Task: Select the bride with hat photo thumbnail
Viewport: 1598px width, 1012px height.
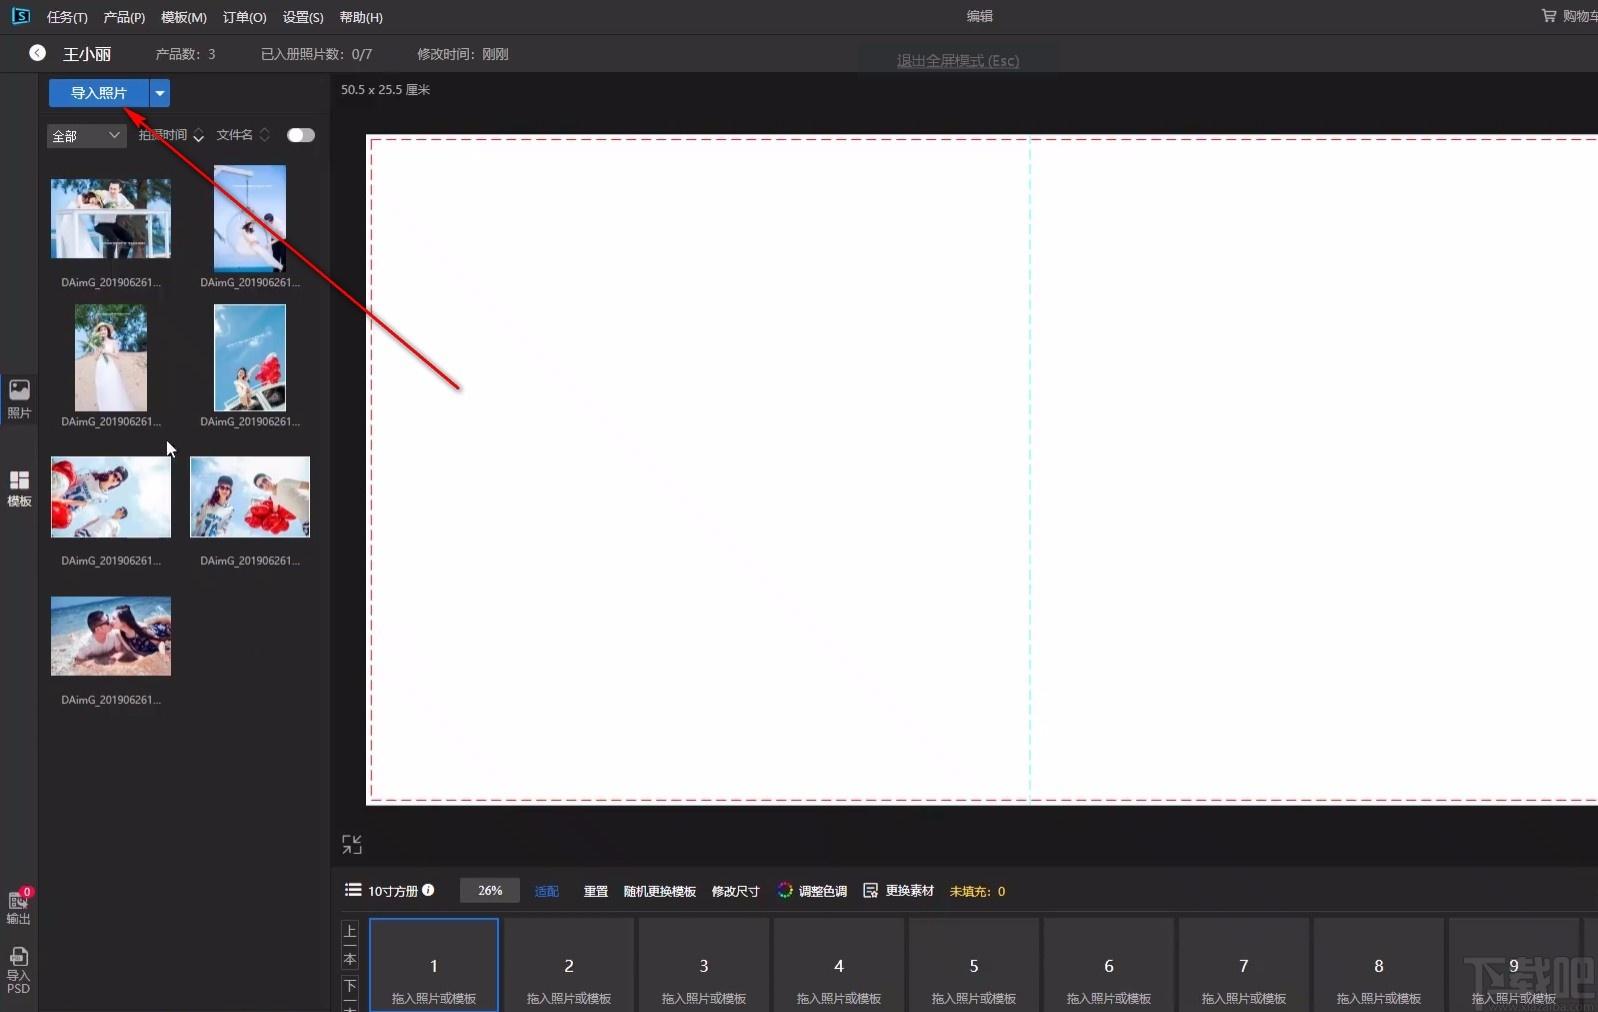Action: (x=111, y=358)
